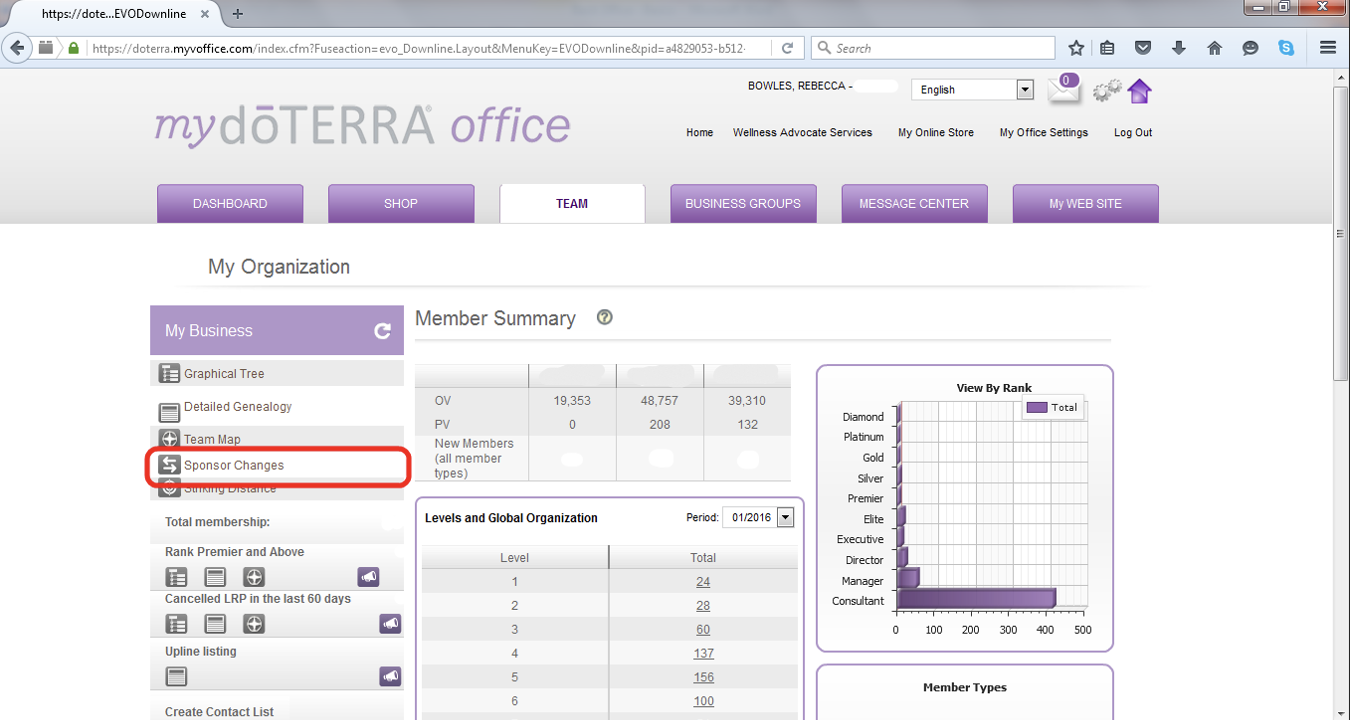
Task: Open tree view for Cancelled LRP row
Action: (176, 624)
